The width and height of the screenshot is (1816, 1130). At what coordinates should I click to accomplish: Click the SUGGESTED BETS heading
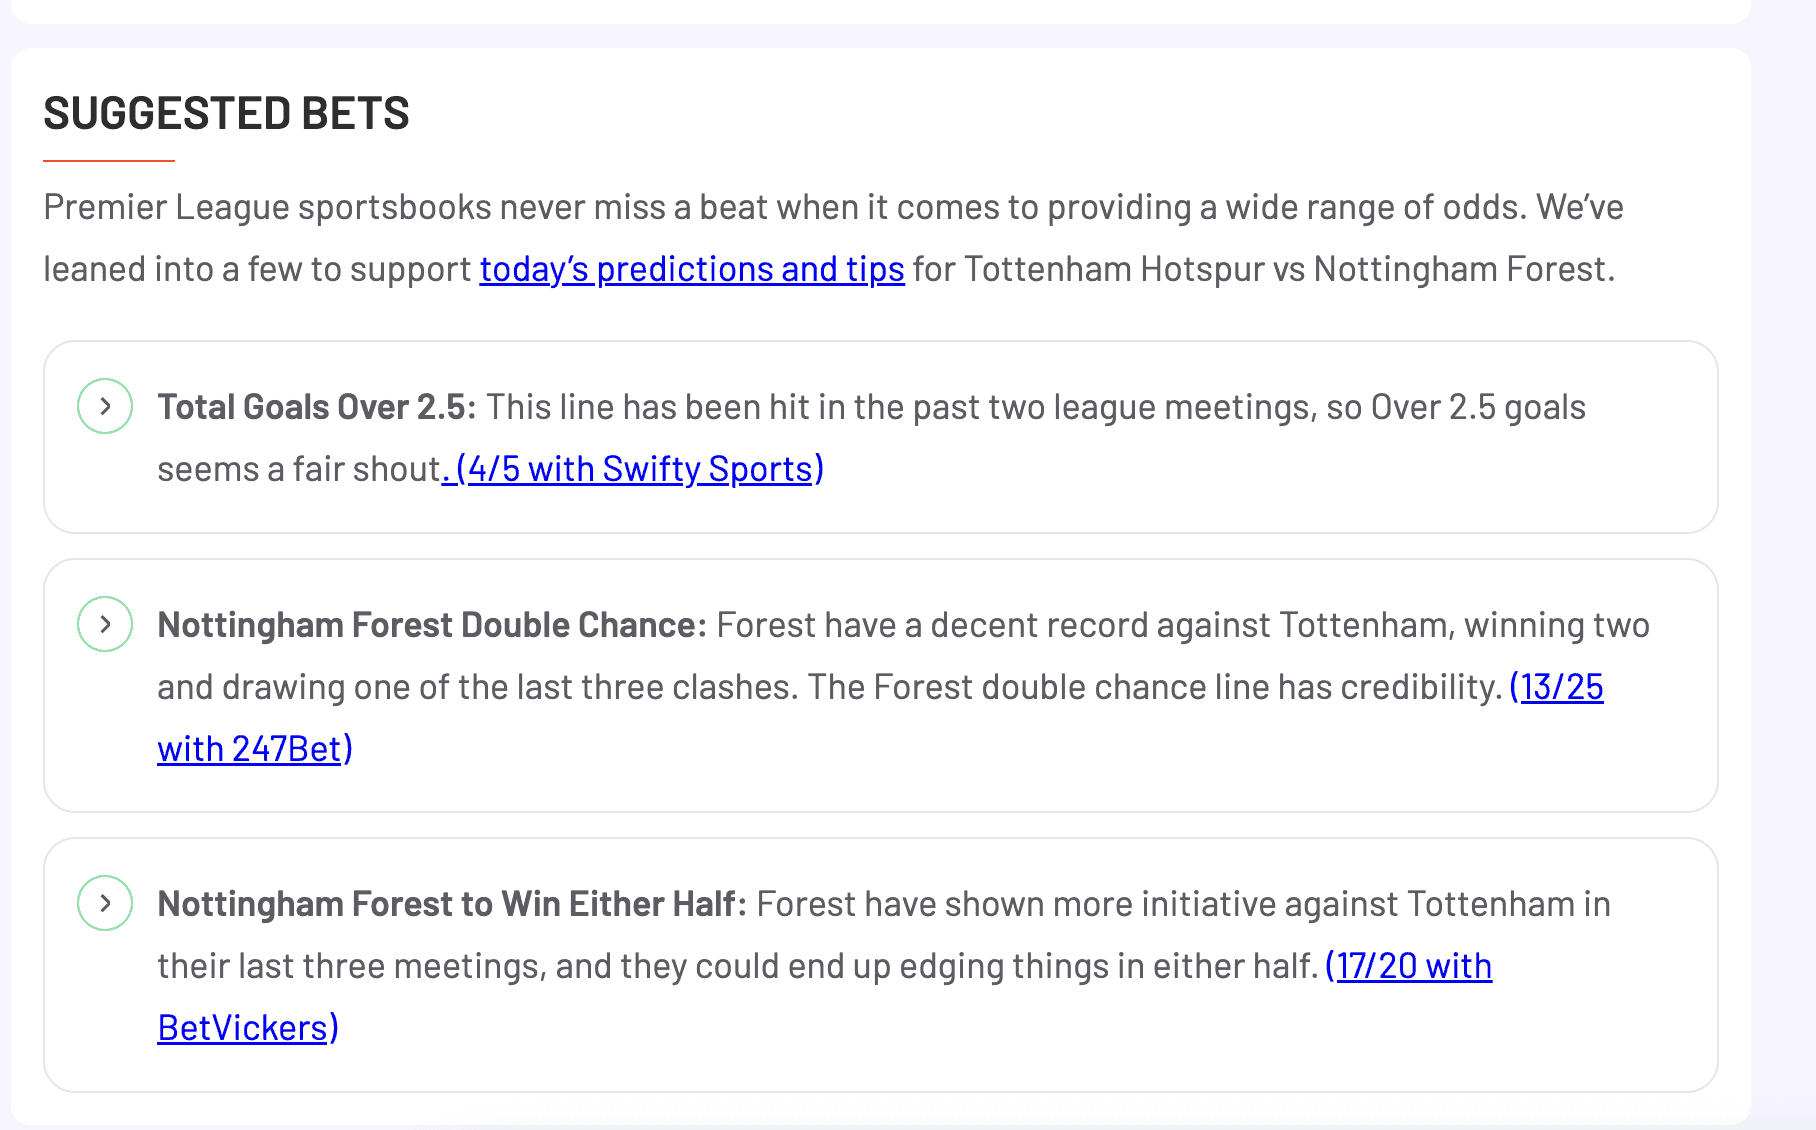226,113
